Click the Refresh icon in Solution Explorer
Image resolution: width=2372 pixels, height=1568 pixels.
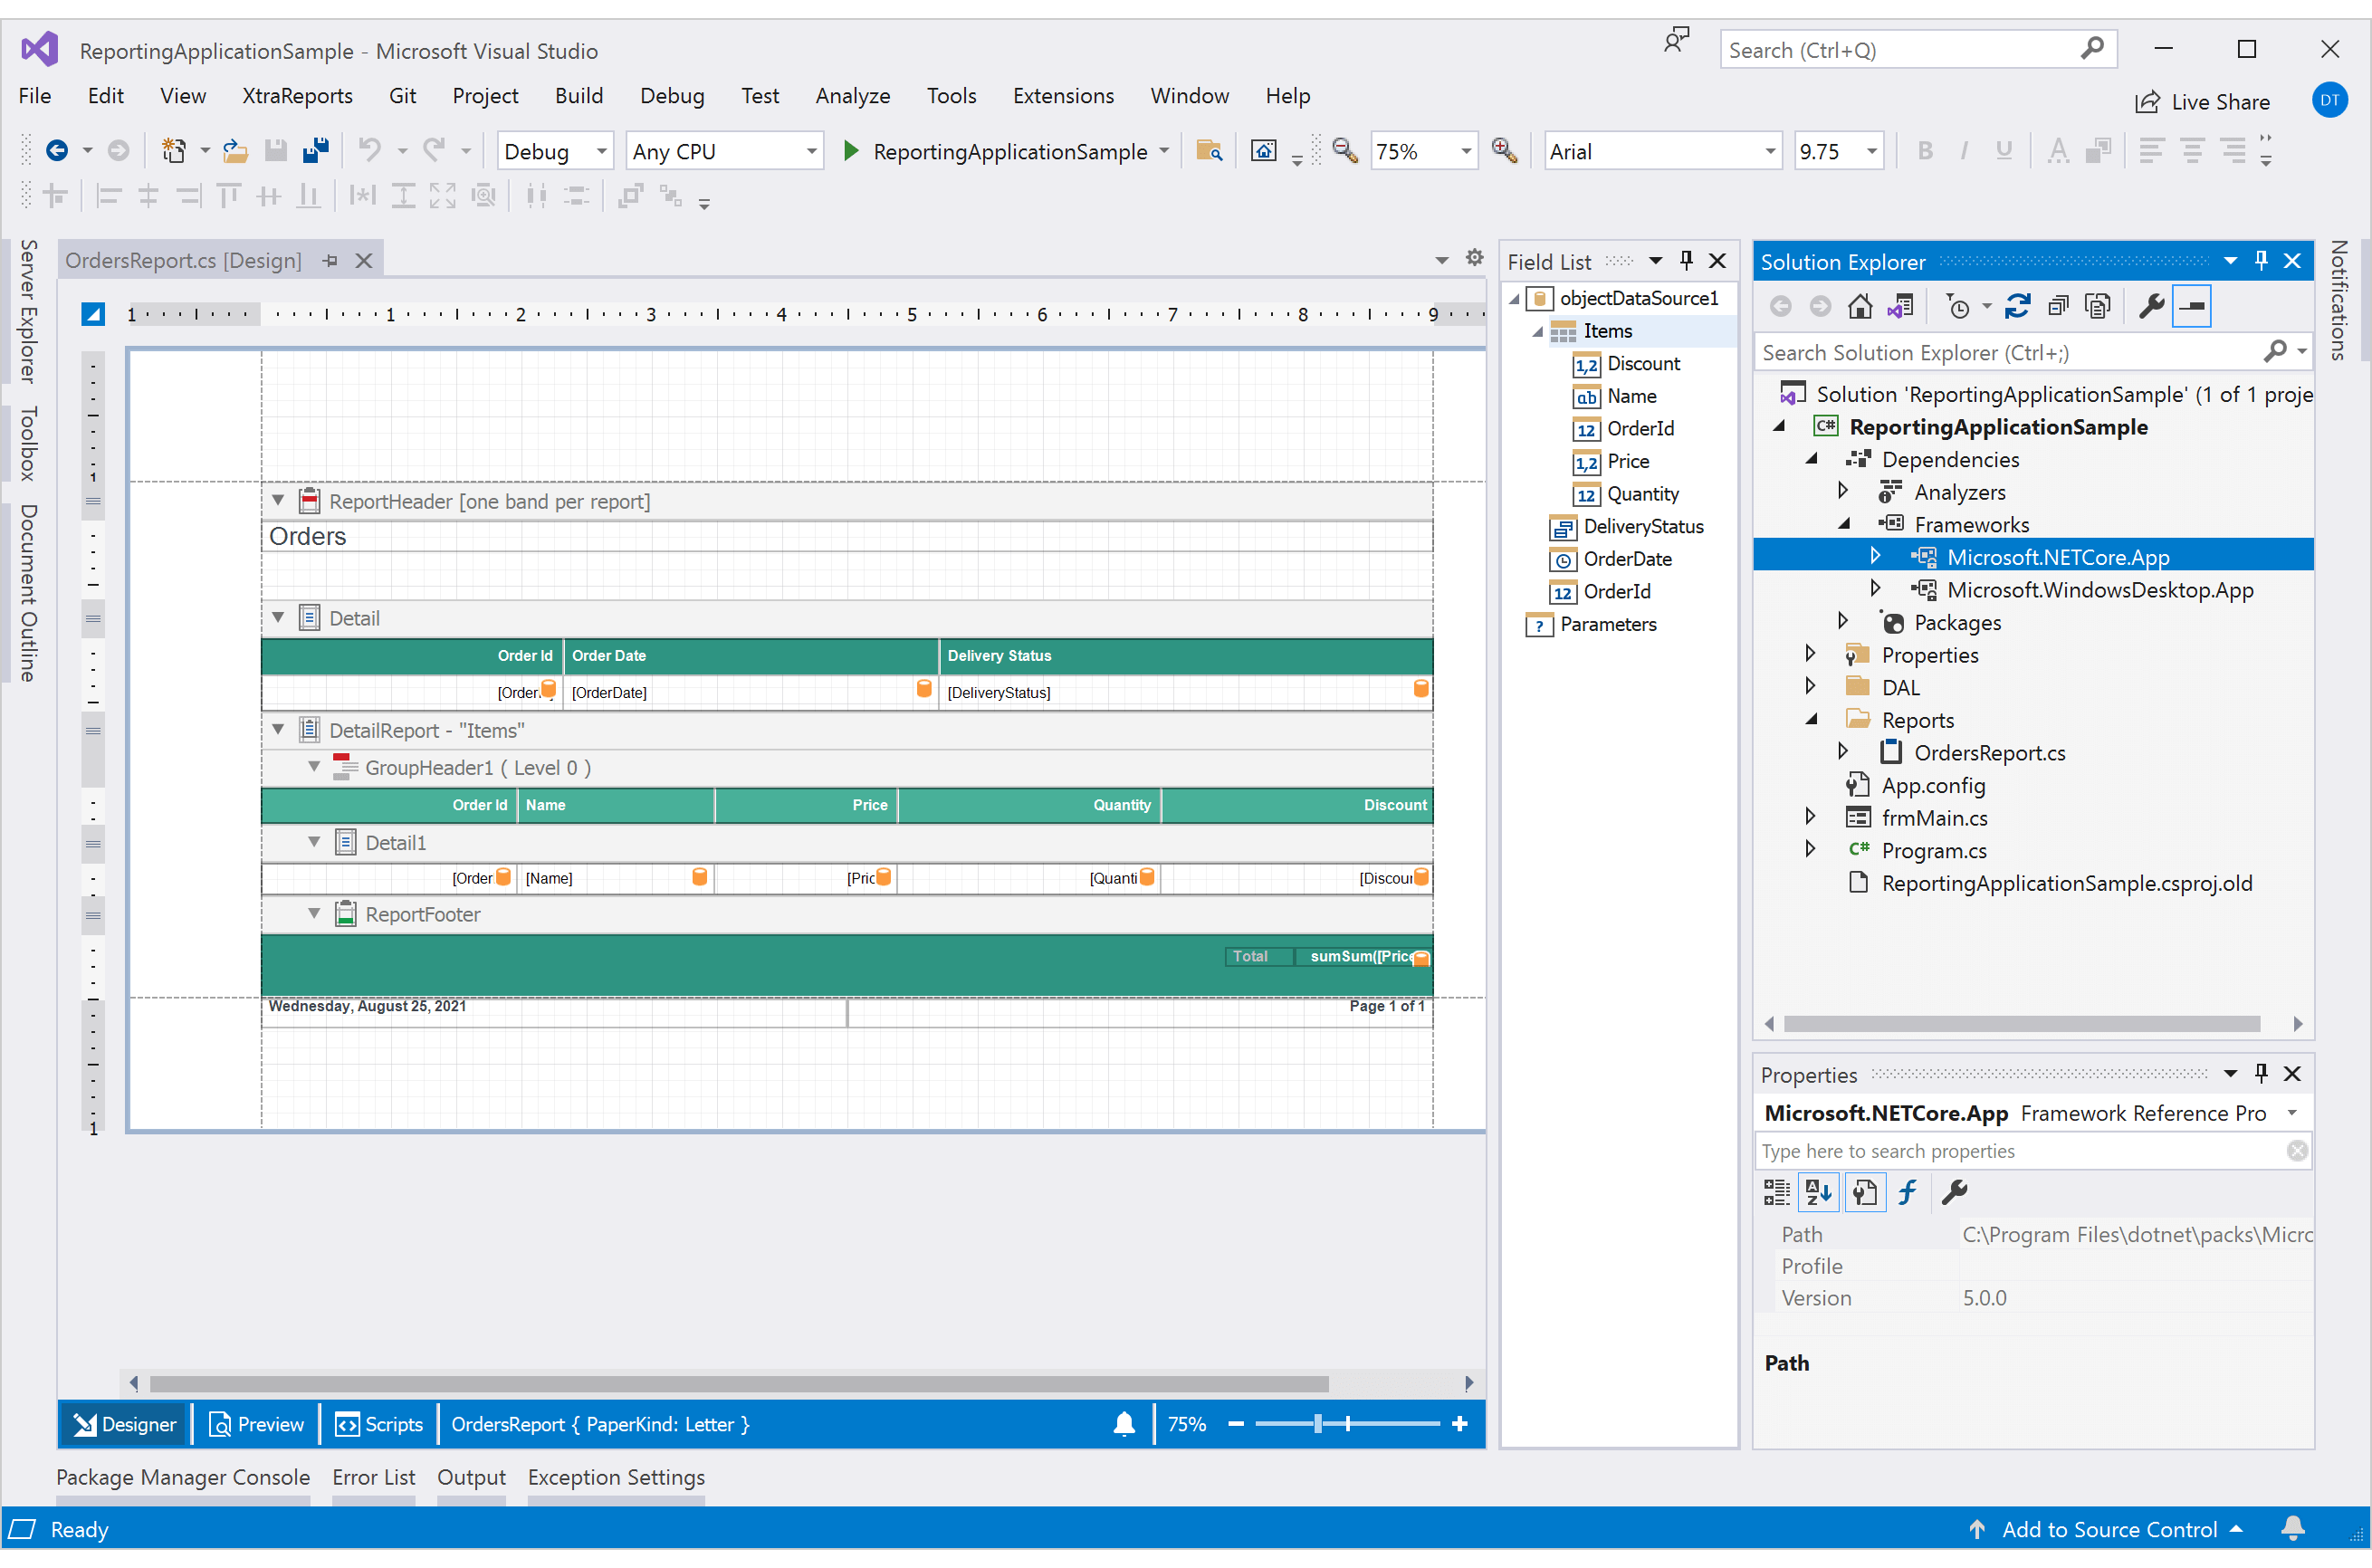tap(2017, 306)
